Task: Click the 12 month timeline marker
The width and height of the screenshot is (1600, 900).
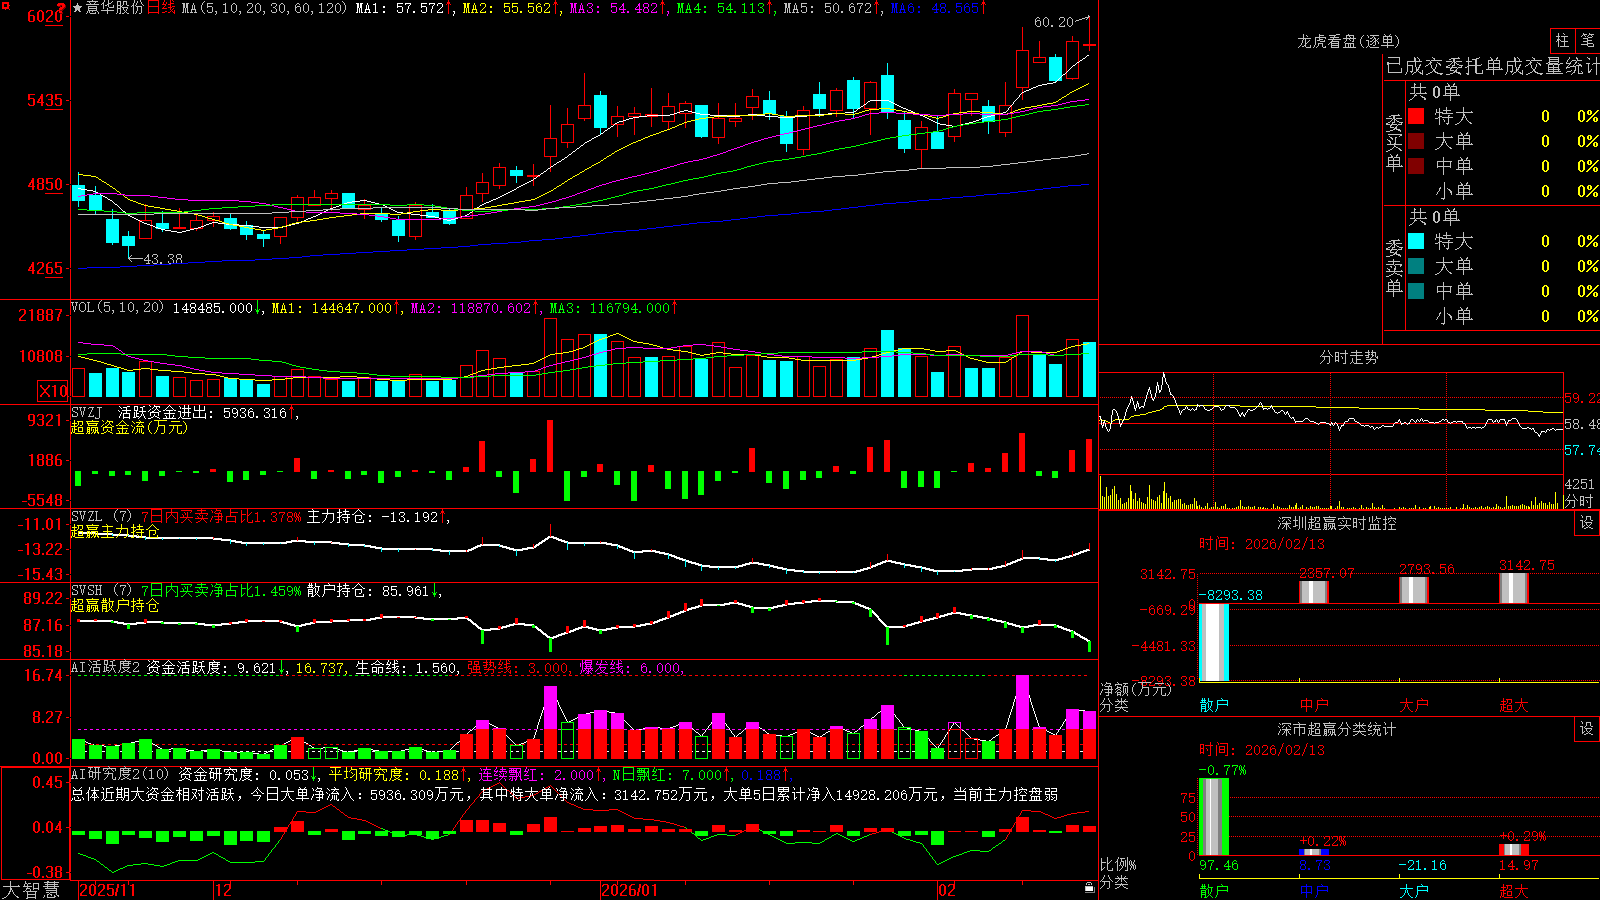Action: click(x=223, y=890)
